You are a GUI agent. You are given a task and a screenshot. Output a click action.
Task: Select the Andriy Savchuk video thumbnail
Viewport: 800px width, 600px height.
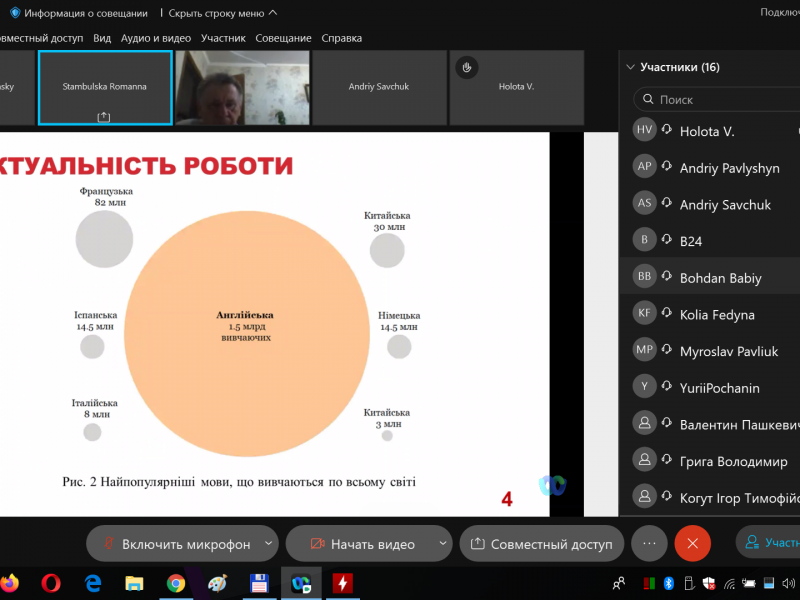point(379,87)
